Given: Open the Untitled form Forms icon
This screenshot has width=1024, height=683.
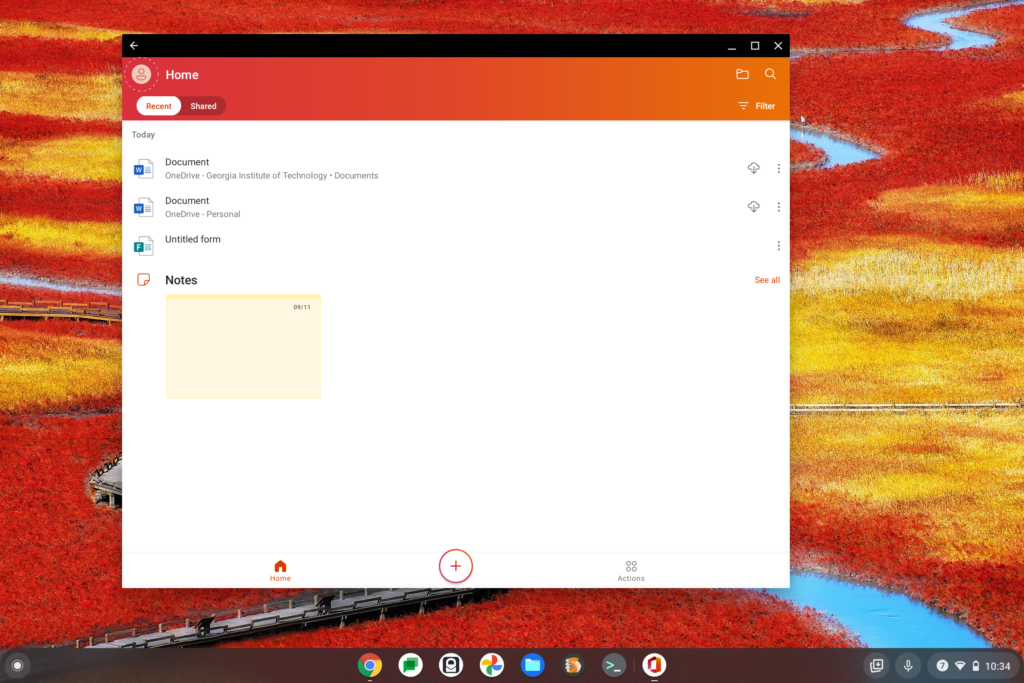Looking at the screenshot, I should pos(143,246).
